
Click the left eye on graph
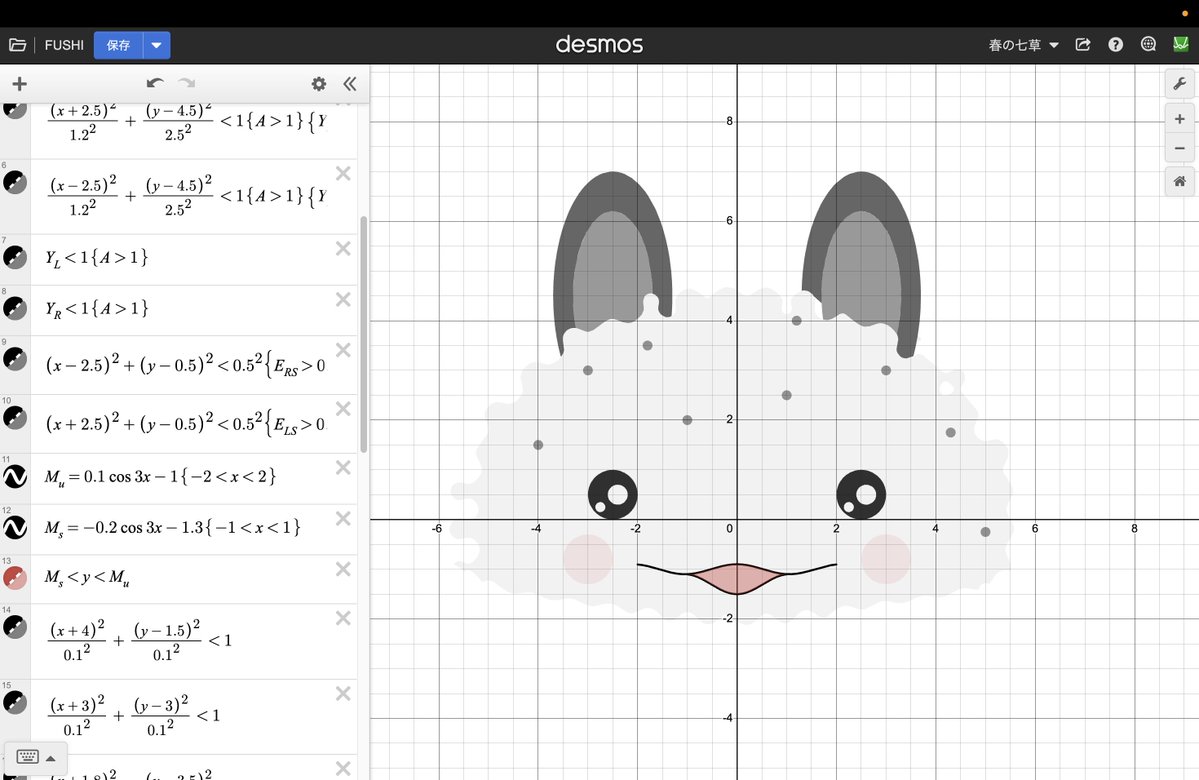pos(612,495)
